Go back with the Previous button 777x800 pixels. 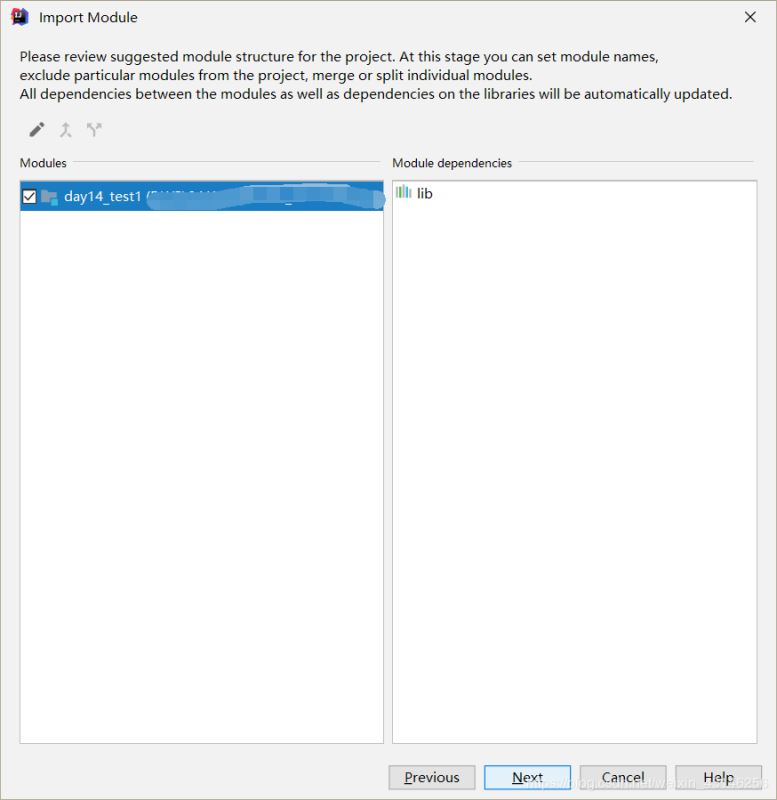(431, 777)
